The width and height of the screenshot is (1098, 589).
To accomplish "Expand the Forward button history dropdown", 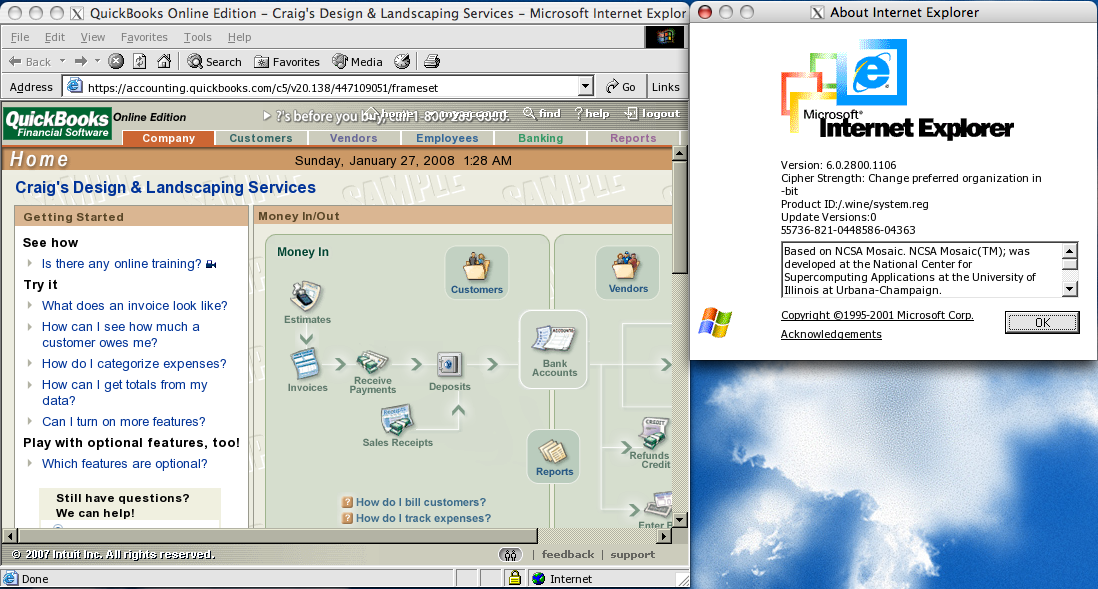I will coord(97,61).
